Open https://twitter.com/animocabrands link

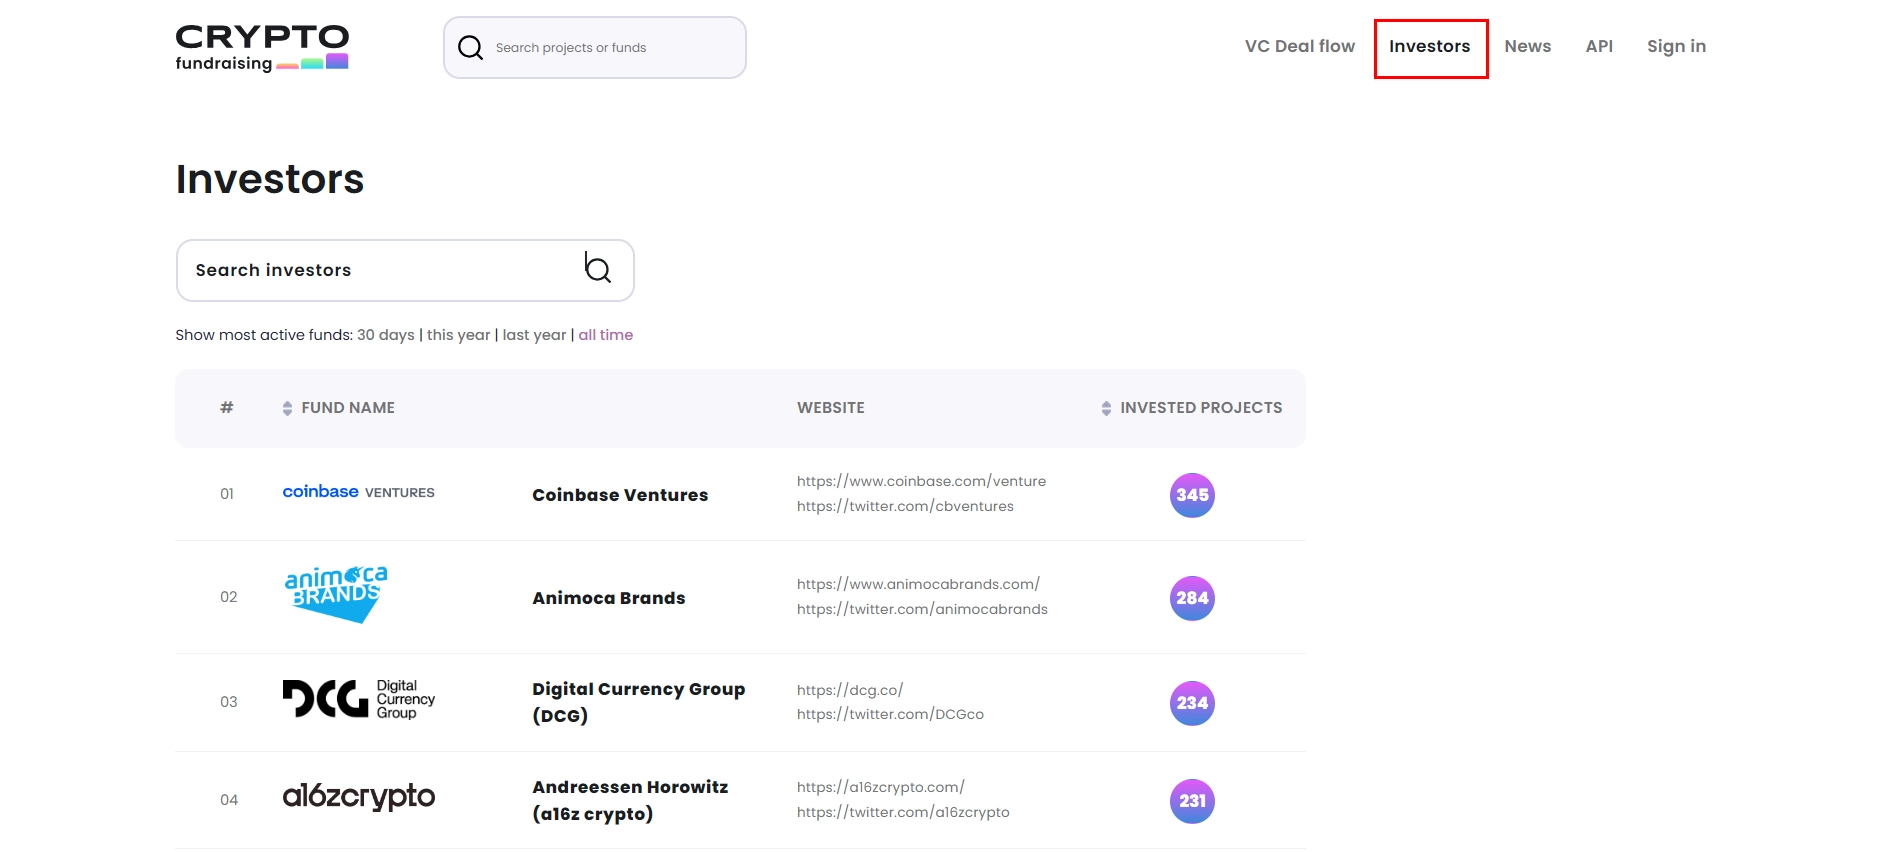[922, 609]
